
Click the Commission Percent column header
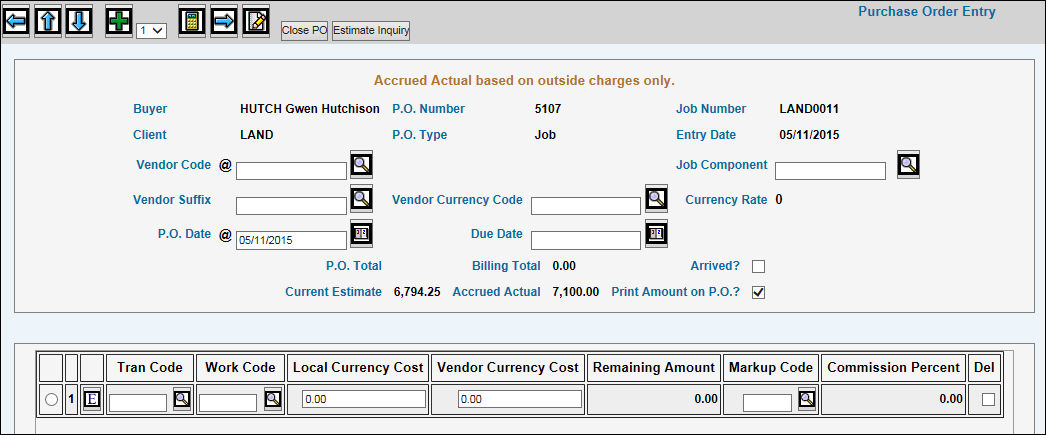point(893,368)
